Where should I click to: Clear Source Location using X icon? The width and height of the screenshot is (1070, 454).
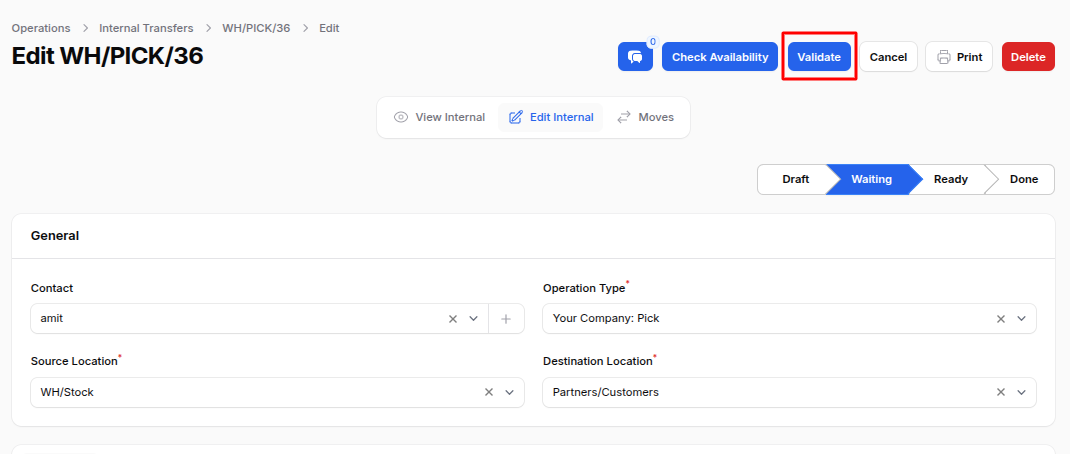pyautogui.click(x=489, y=393)
